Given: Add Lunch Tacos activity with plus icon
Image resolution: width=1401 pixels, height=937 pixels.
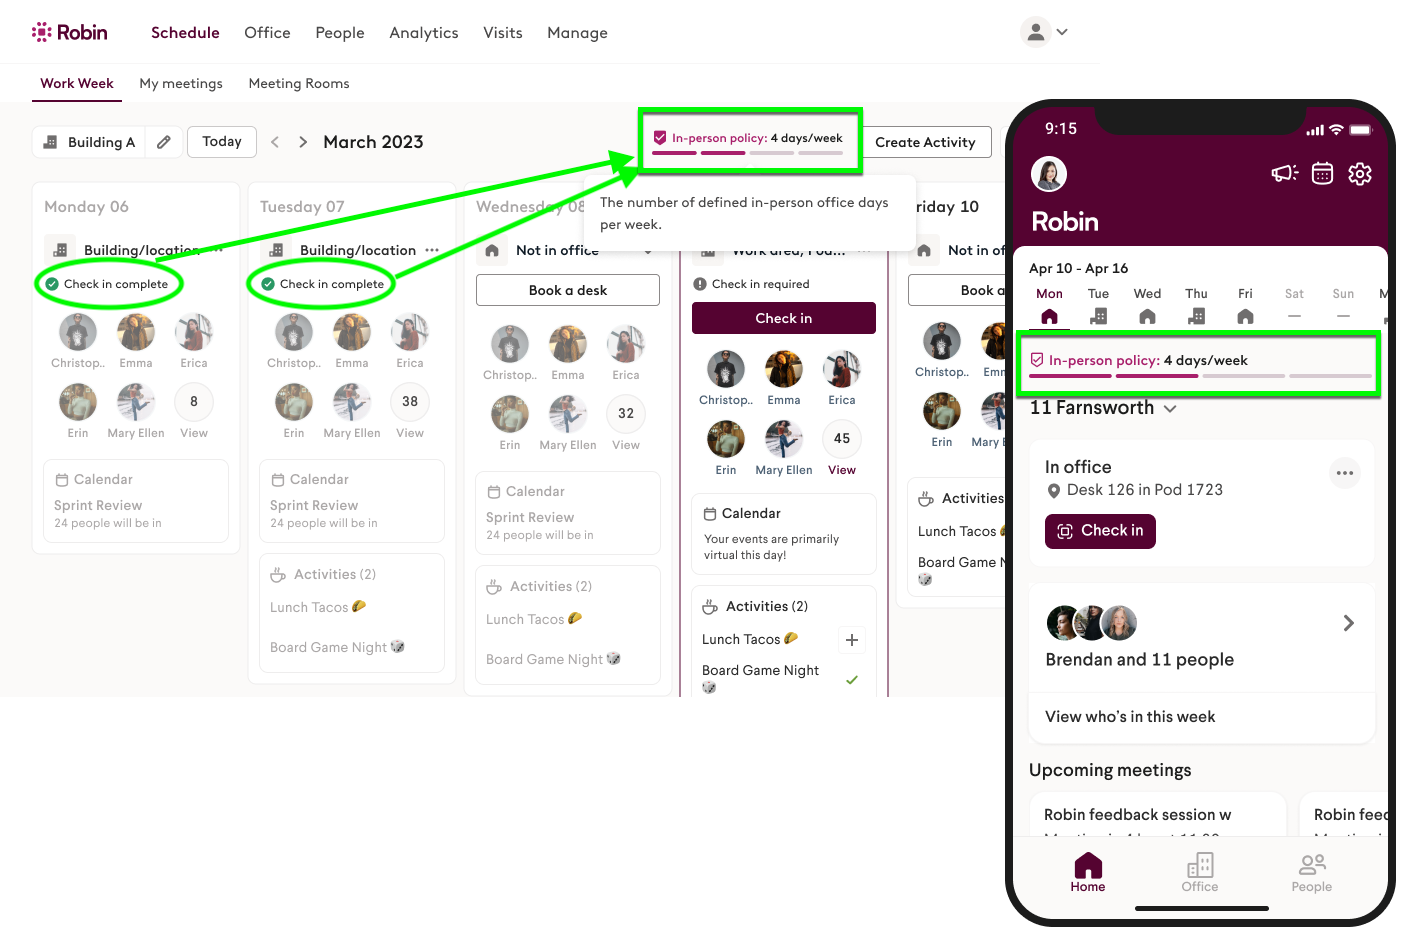Looking at the screenshot, I should coord(852,640).
